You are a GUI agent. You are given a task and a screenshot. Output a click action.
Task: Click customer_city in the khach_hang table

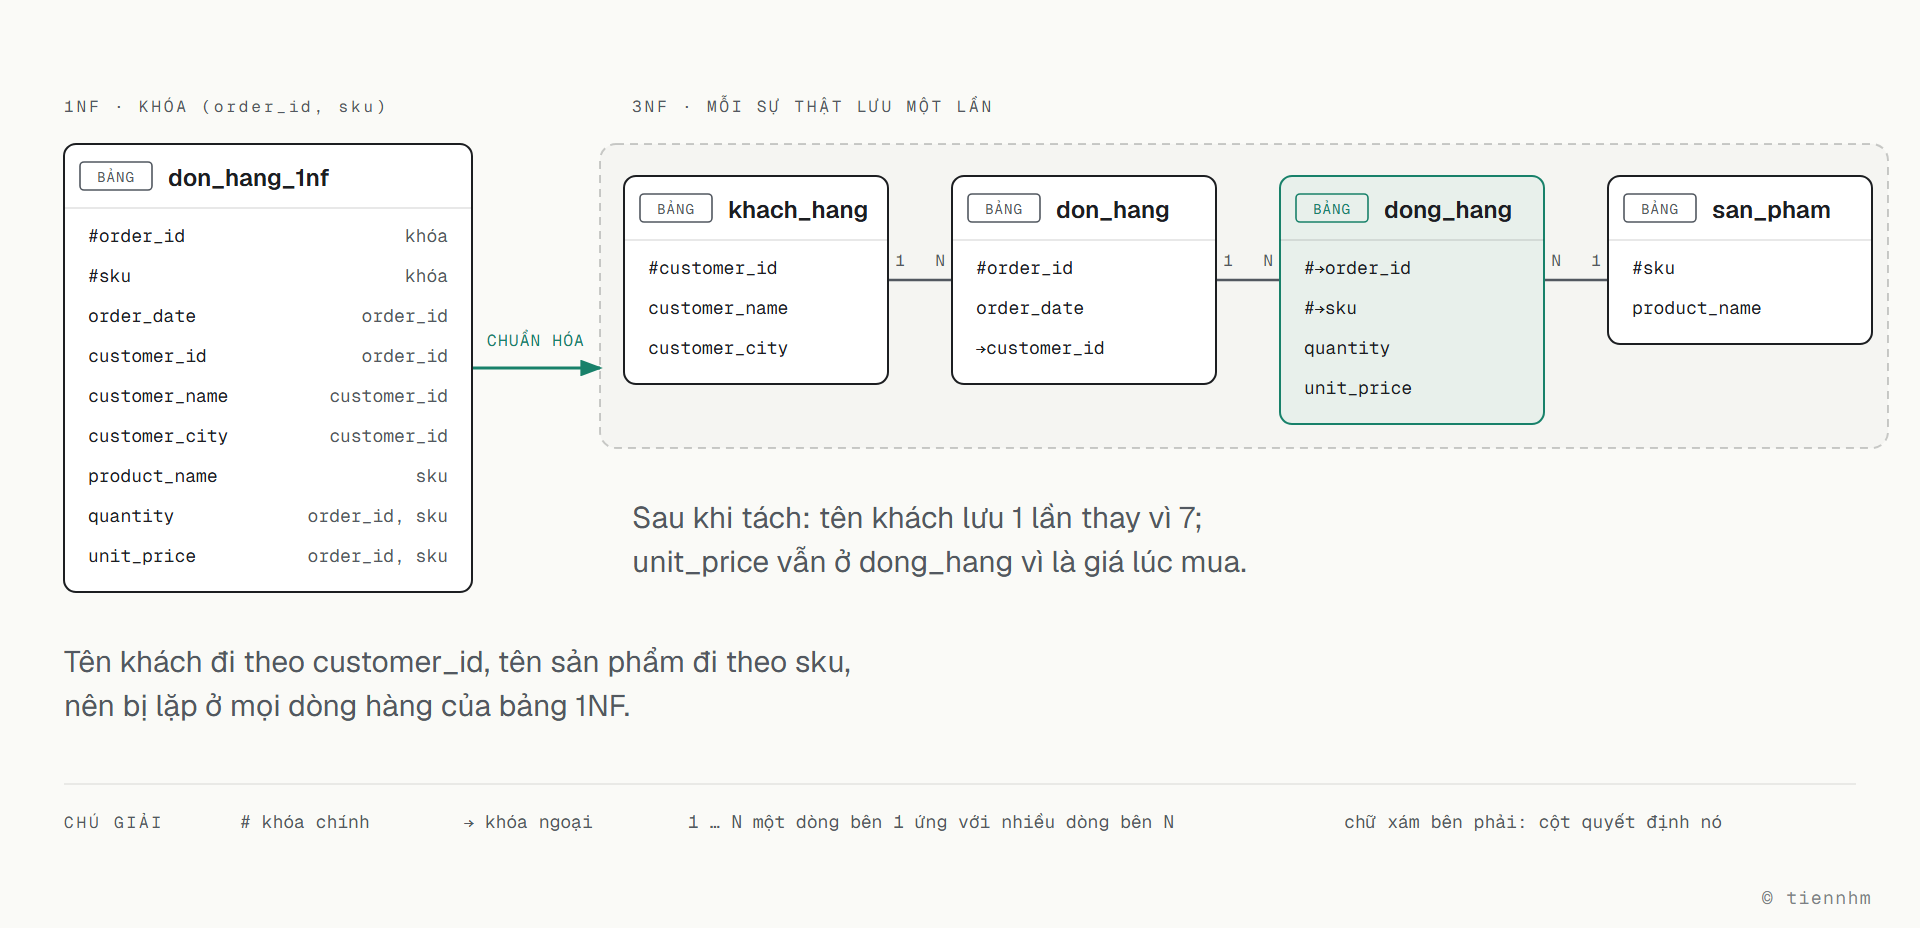718,348
